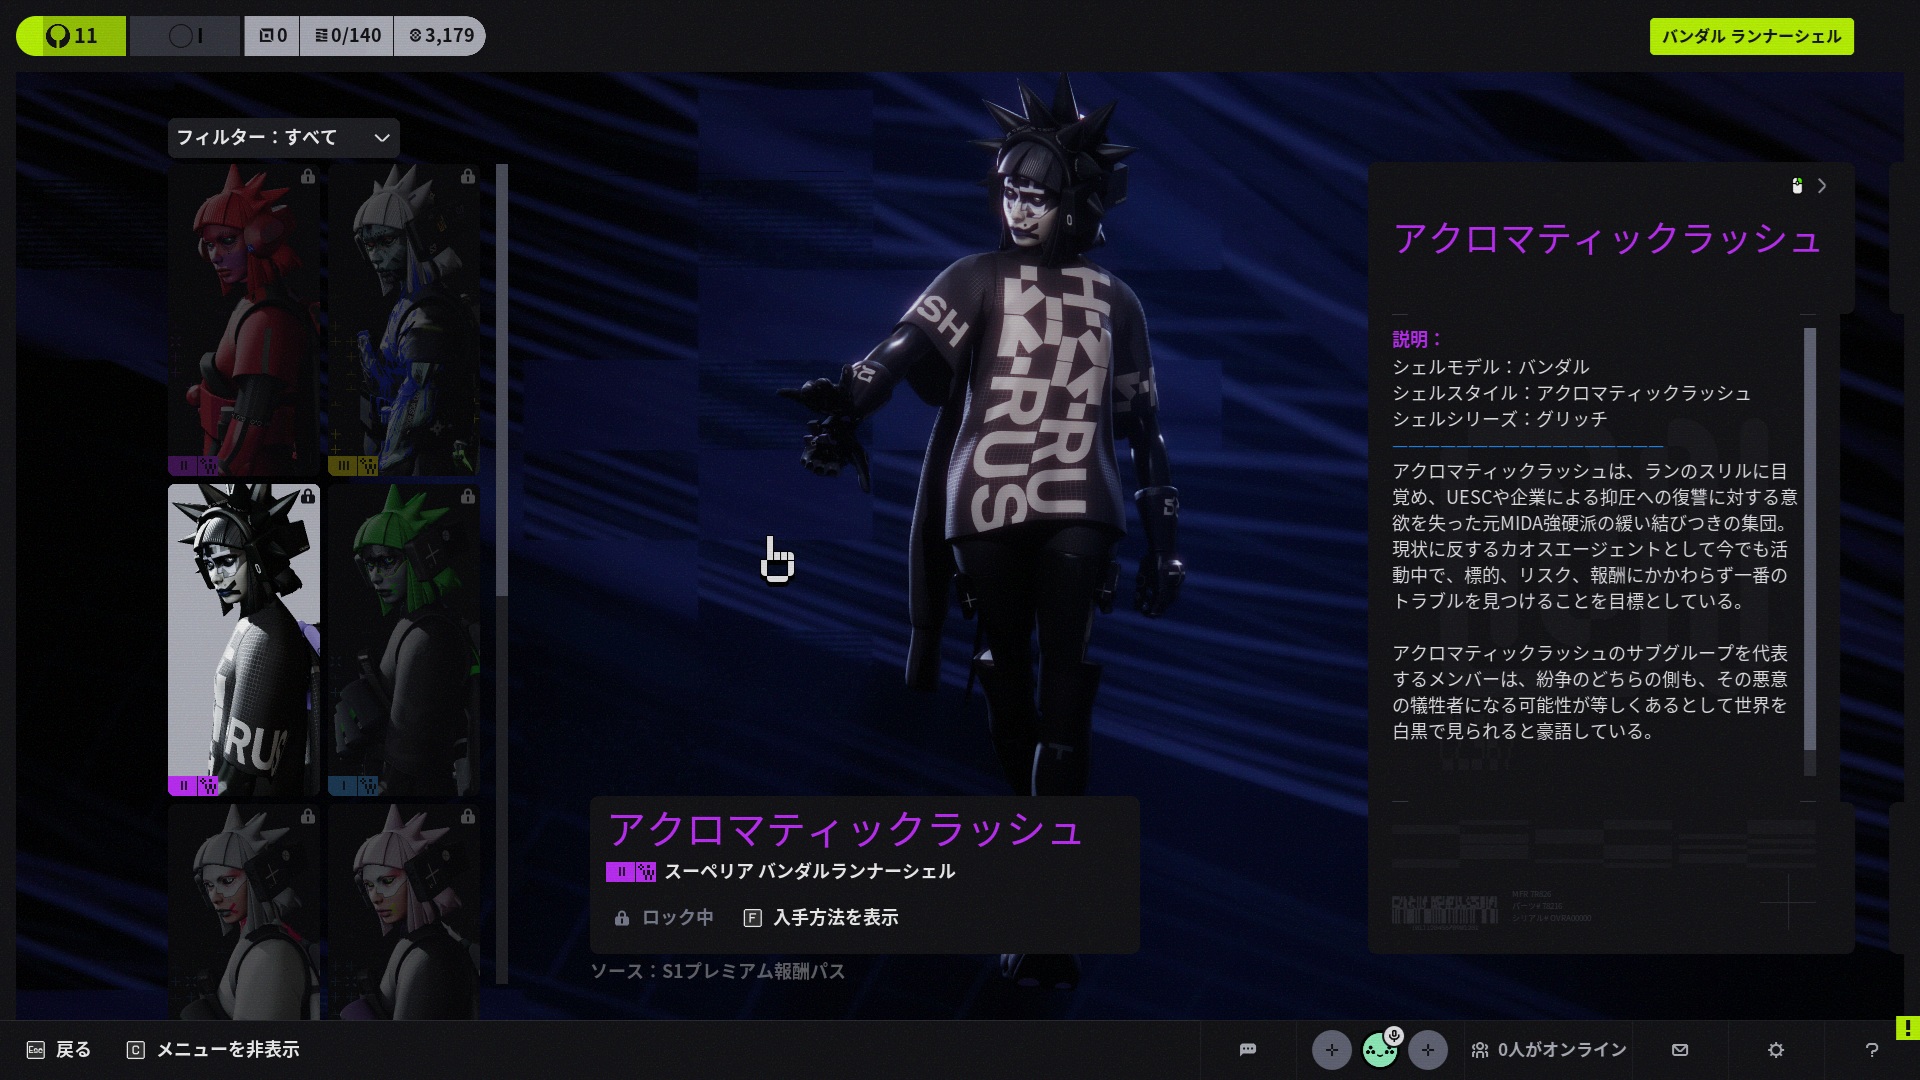Click the level 11 player badge

point(71,36)
